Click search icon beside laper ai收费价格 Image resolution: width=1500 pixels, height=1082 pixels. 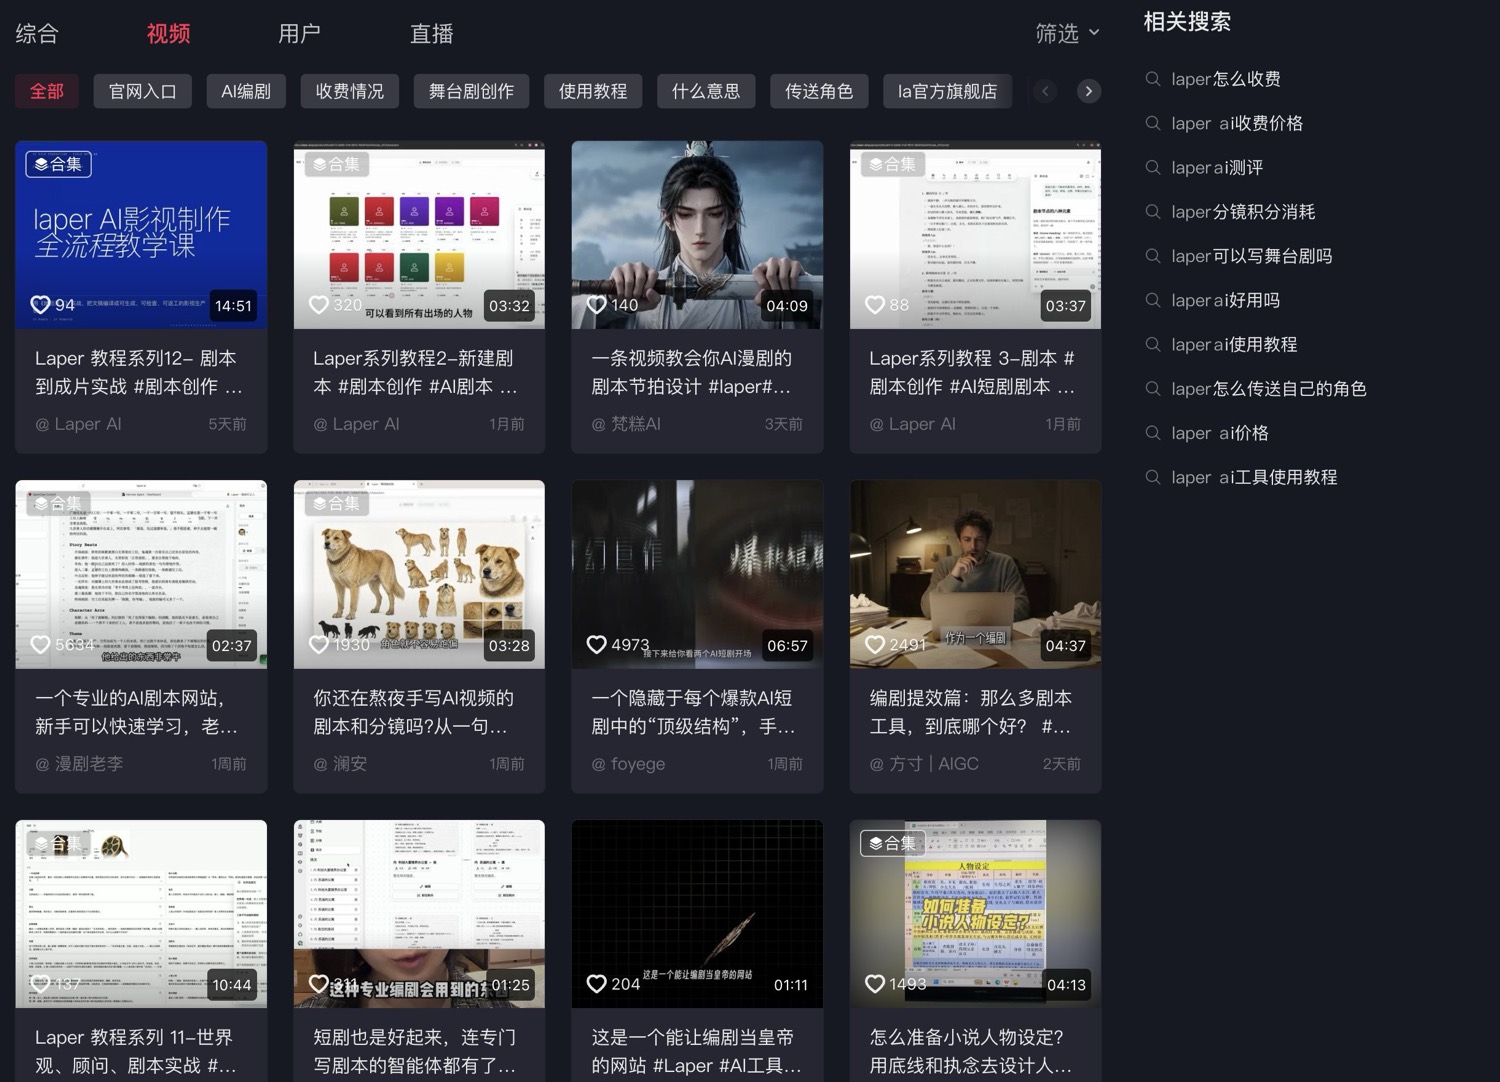[1153, 123]
